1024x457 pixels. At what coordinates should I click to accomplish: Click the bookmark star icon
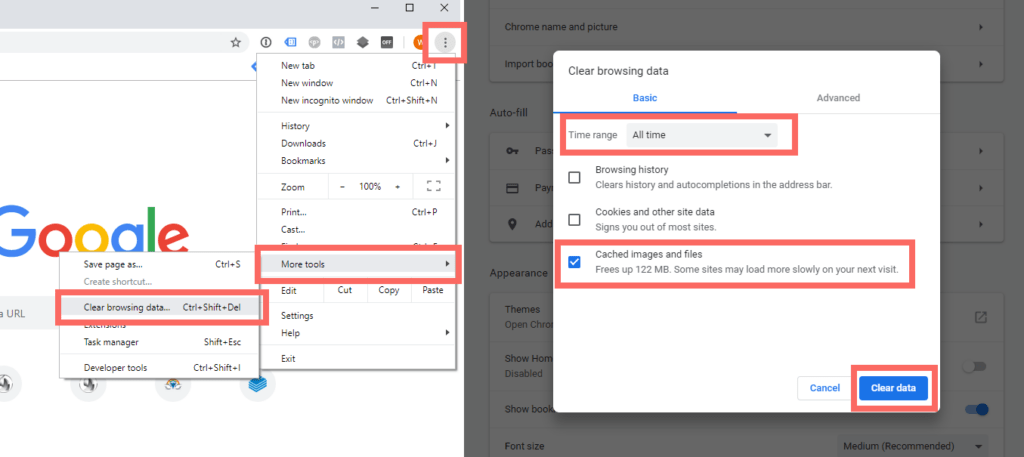[236, 43]
